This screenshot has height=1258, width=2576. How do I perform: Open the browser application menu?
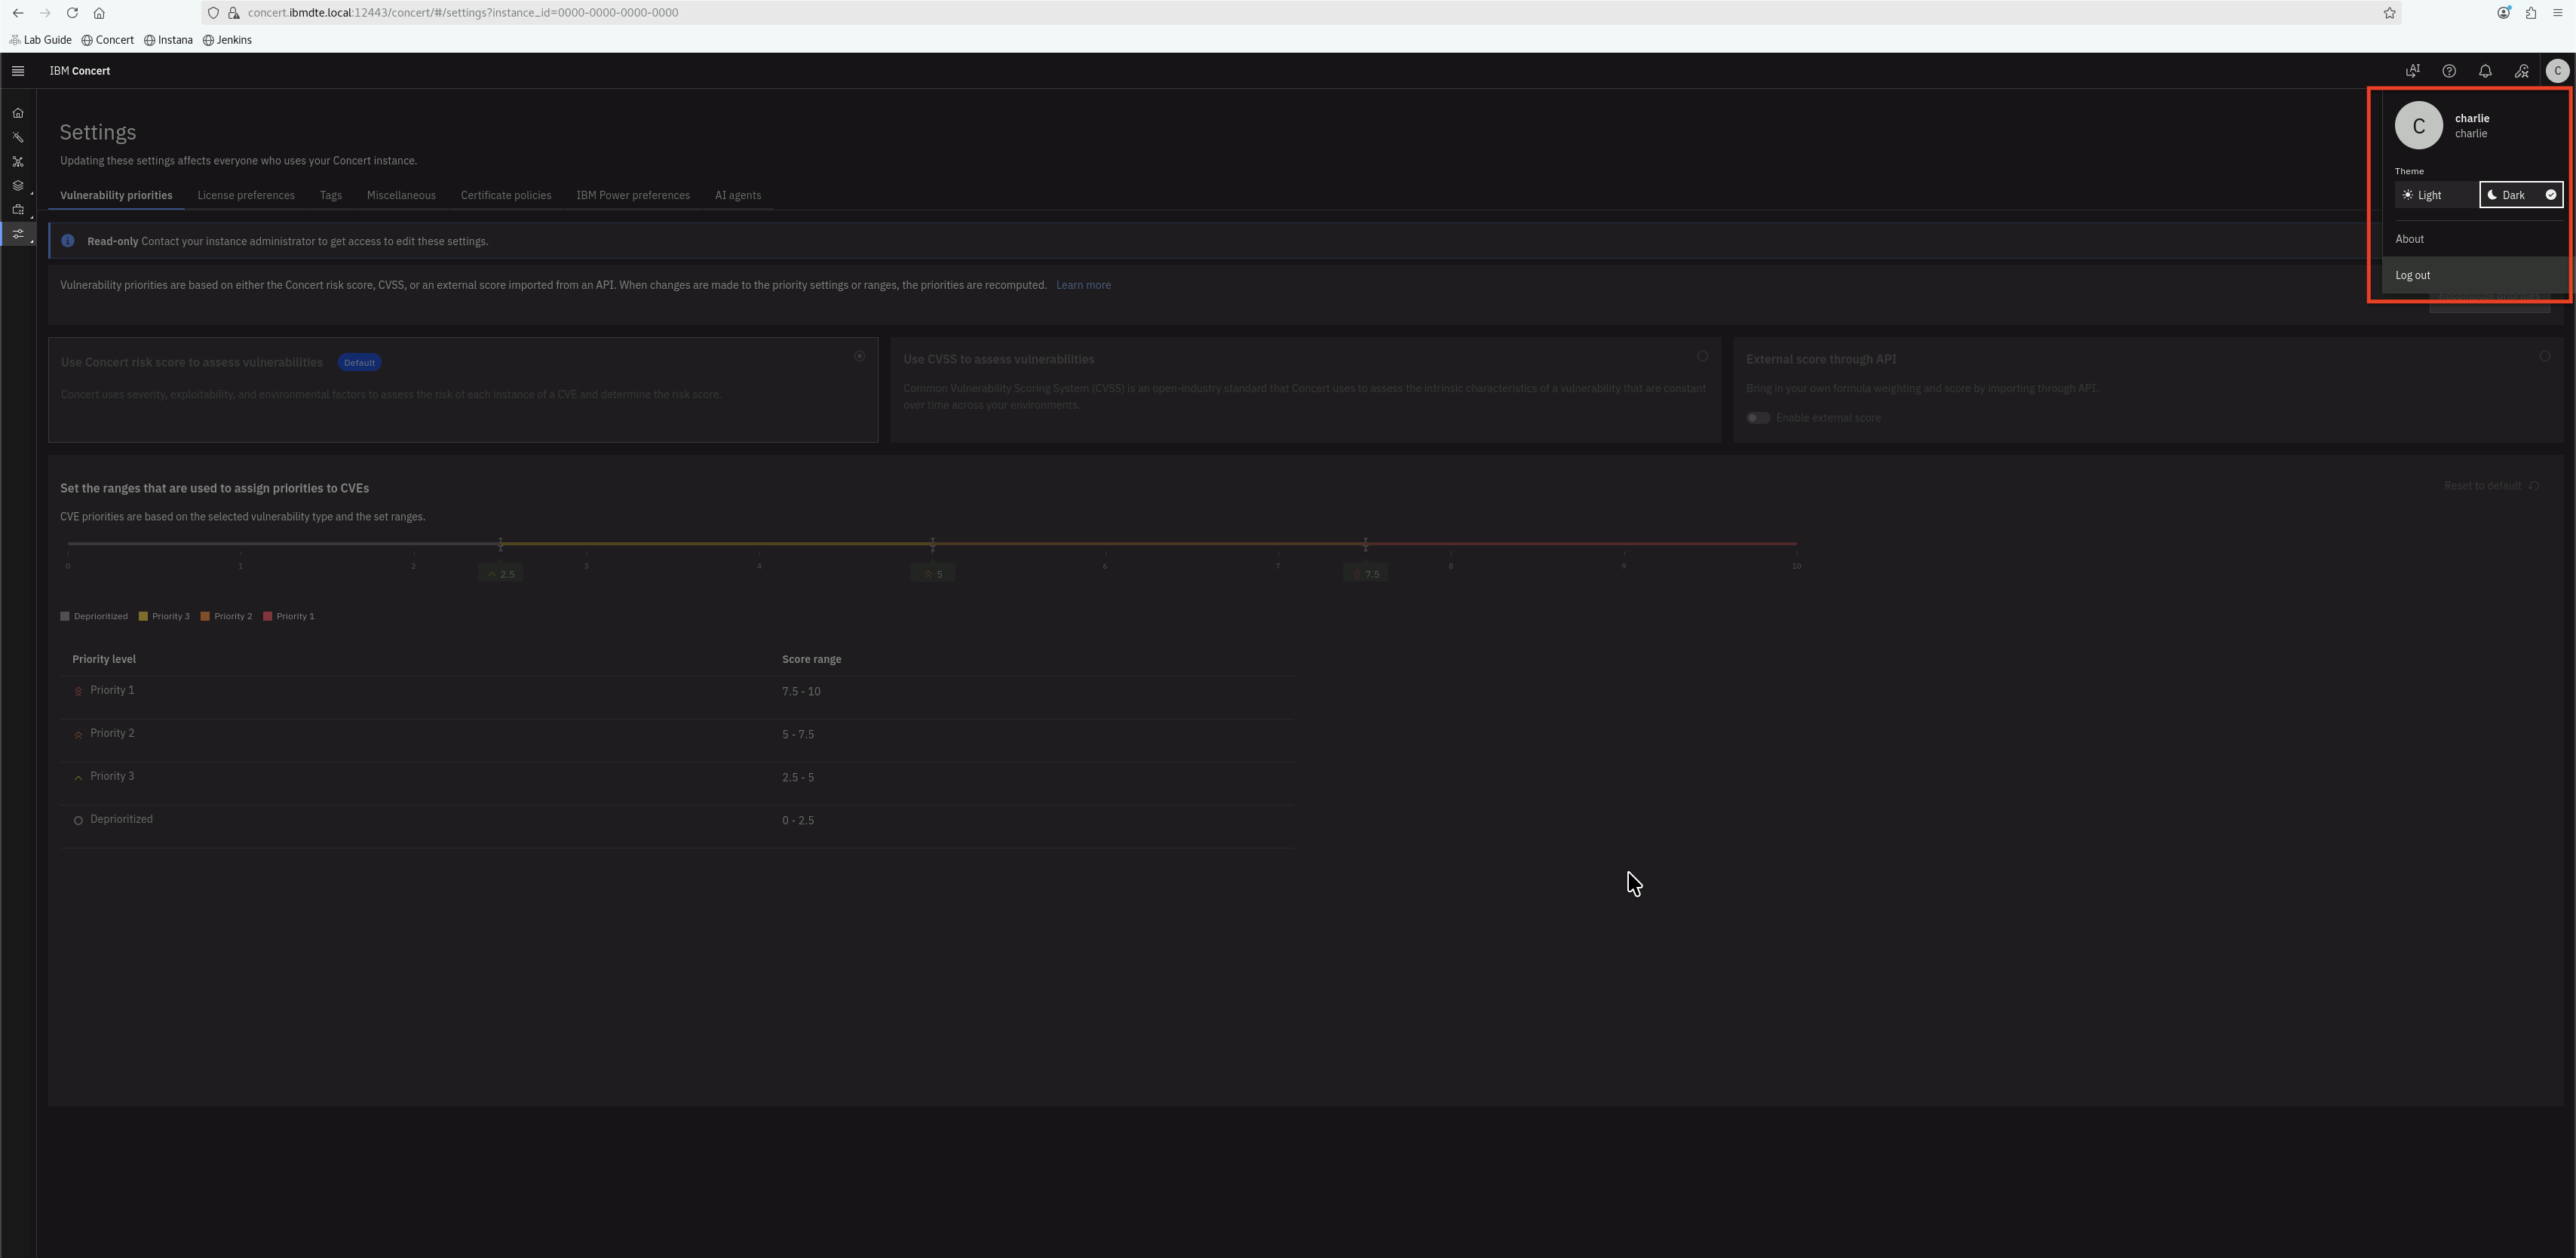2558,13
